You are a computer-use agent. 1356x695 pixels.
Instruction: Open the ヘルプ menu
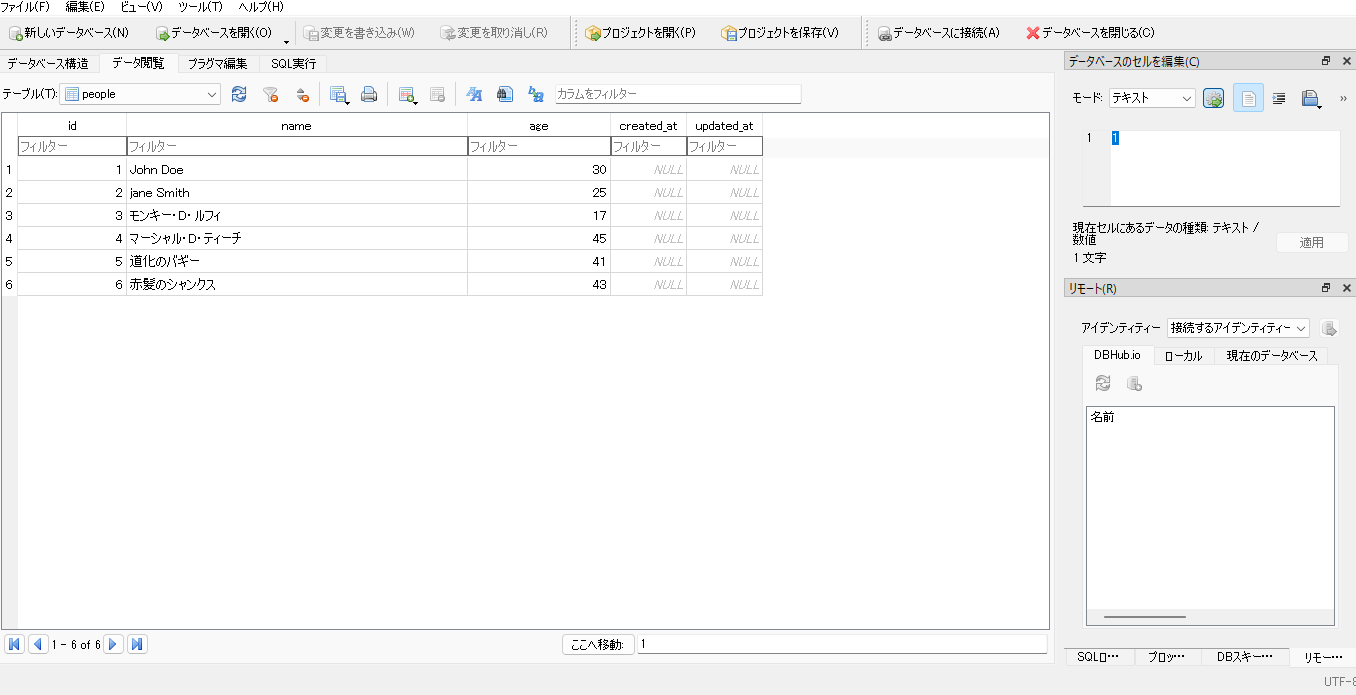click(x=260, y=6)
